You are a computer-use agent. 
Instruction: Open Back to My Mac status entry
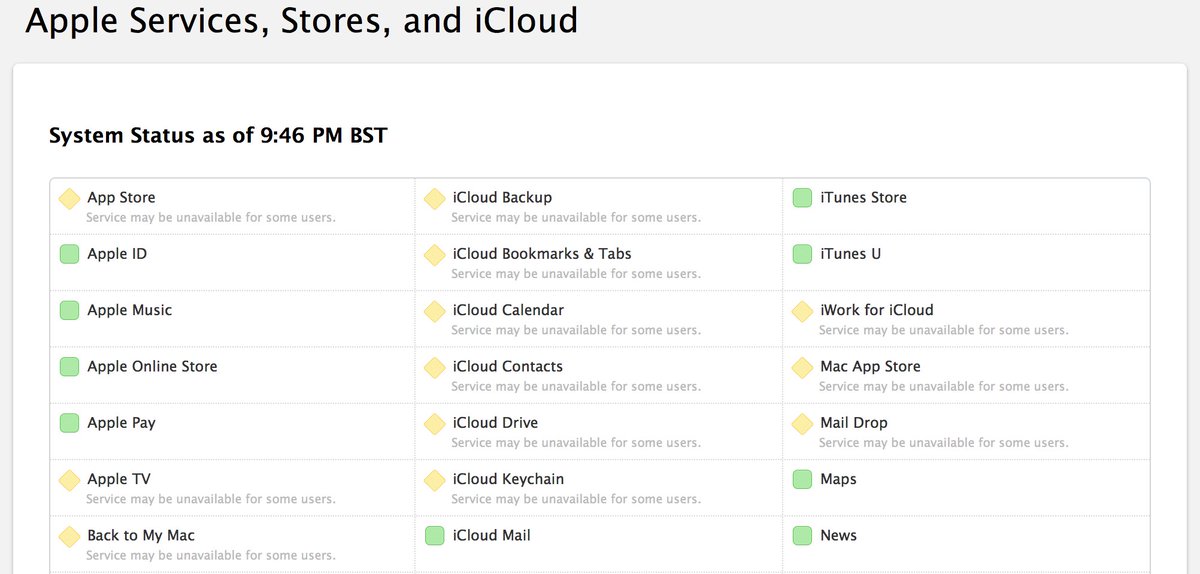(232, 544)
